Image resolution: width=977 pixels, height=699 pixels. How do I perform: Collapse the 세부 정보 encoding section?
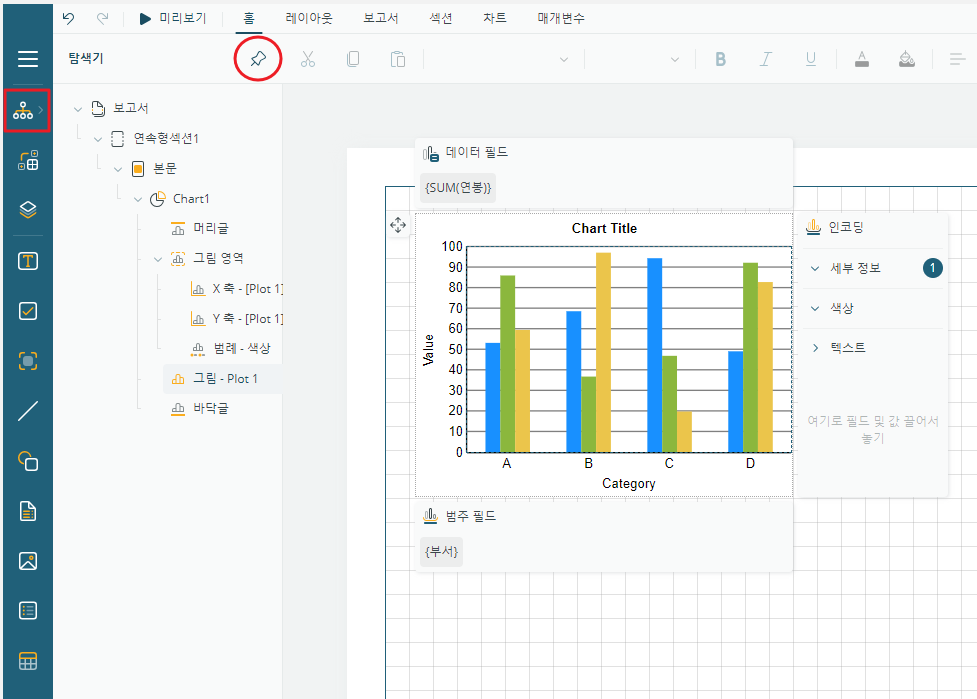(x=815, y=269)
